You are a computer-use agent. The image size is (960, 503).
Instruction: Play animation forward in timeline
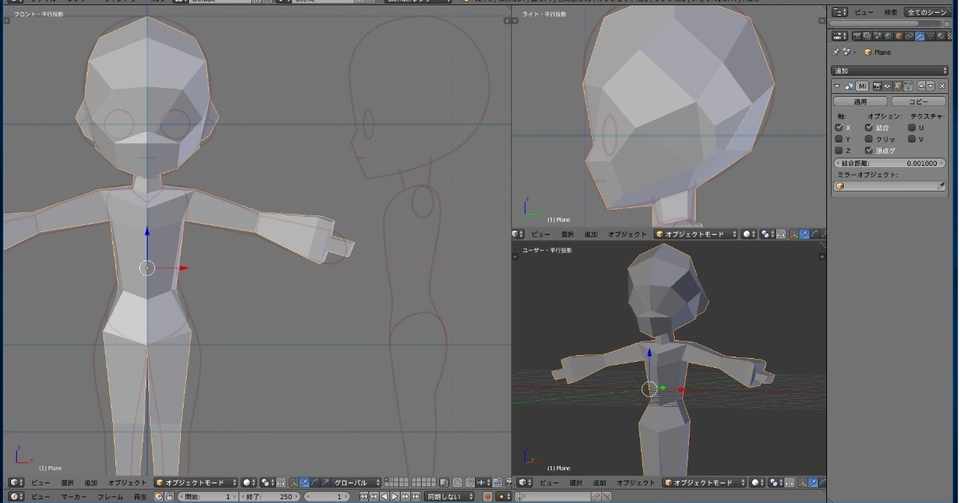(396, 496)
